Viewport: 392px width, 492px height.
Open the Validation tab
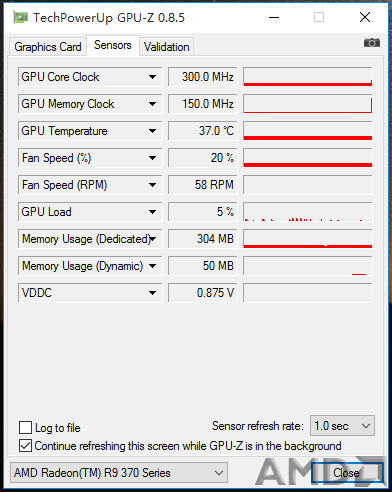[x=167, y=47]
